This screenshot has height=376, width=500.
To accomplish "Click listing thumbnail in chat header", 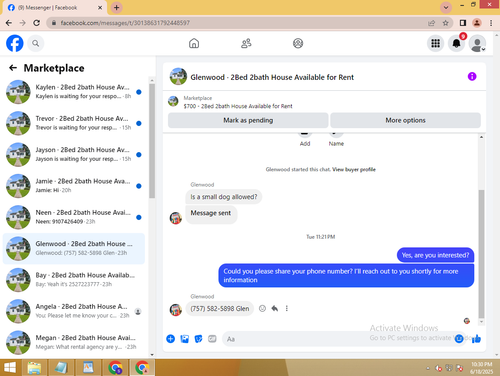I will pyautogui.click(x=178, y=77).
